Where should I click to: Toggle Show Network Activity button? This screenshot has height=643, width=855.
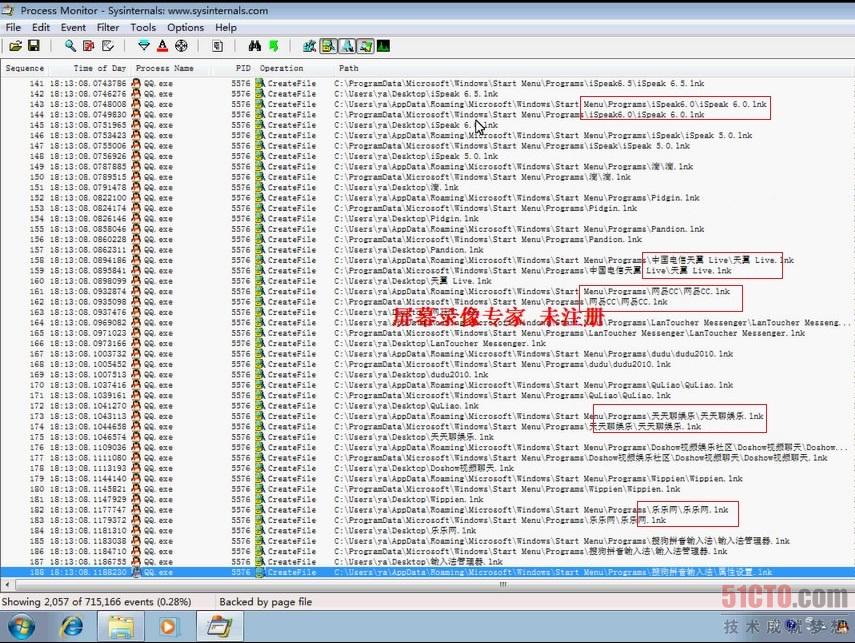347,46
